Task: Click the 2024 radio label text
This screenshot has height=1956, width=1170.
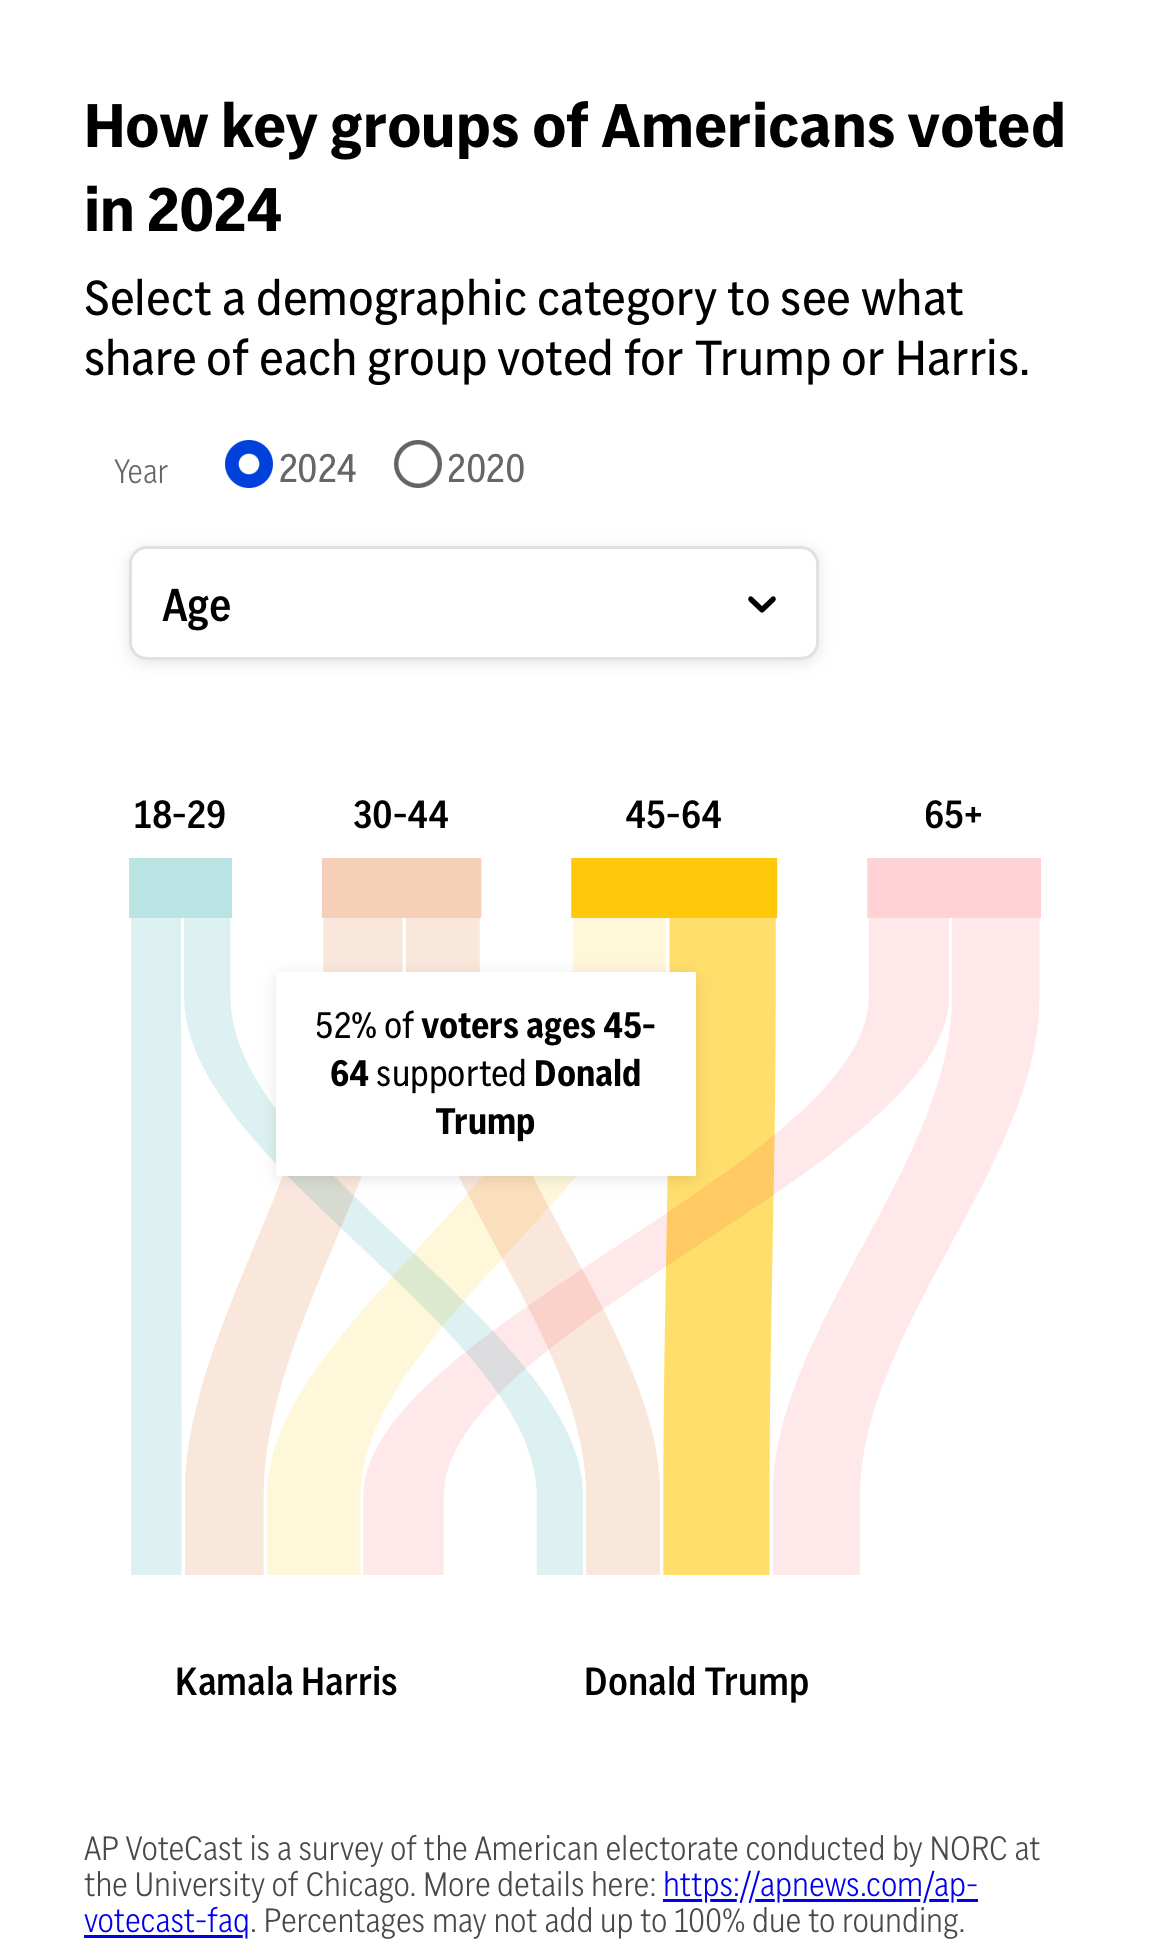Action: 317,469
